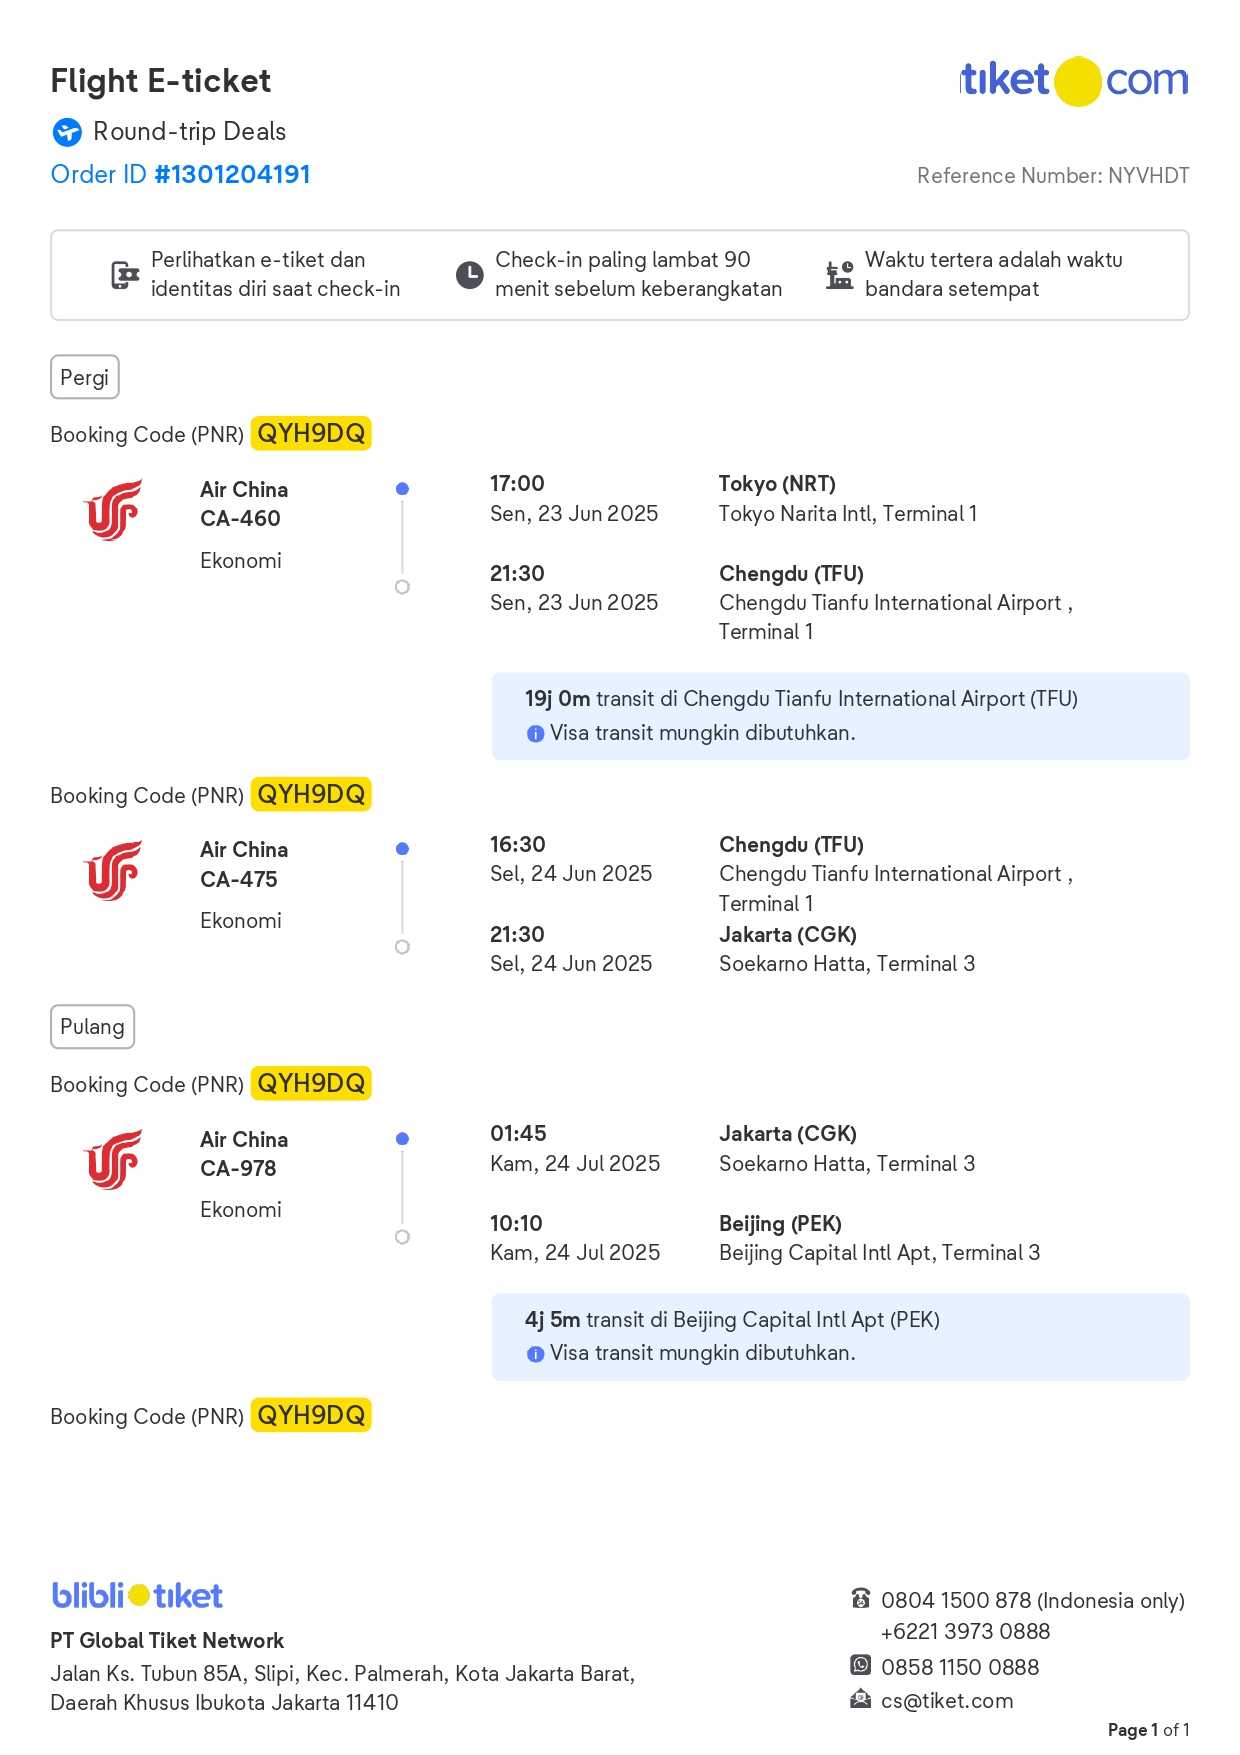
Task: Click the tiket.com logo
Action: pos(1074,81)
